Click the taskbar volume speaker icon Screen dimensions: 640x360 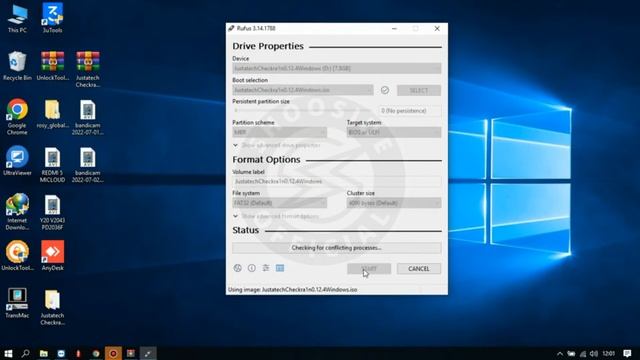(x=594, y=353)
